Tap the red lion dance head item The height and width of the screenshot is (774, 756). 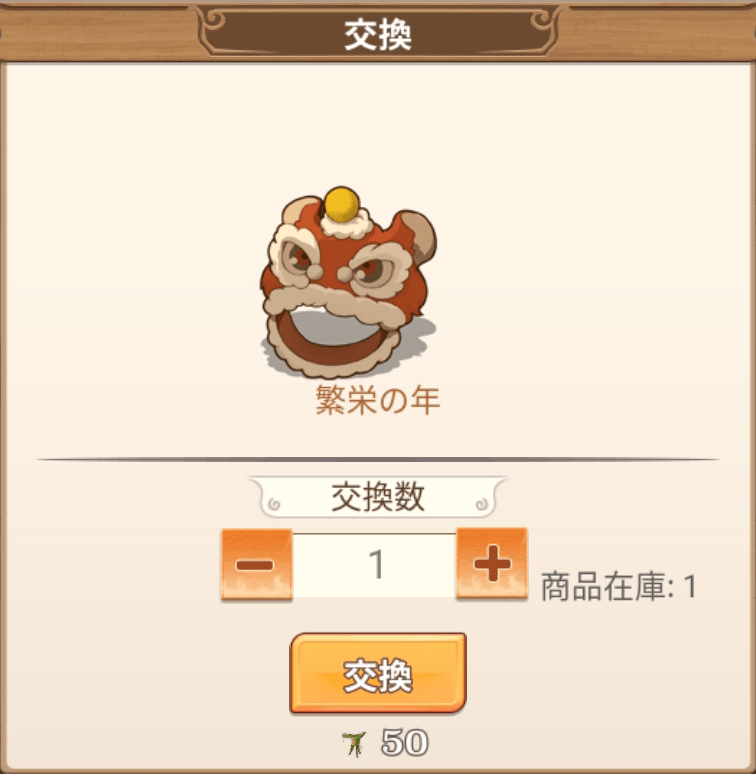[x=348, y=283]
